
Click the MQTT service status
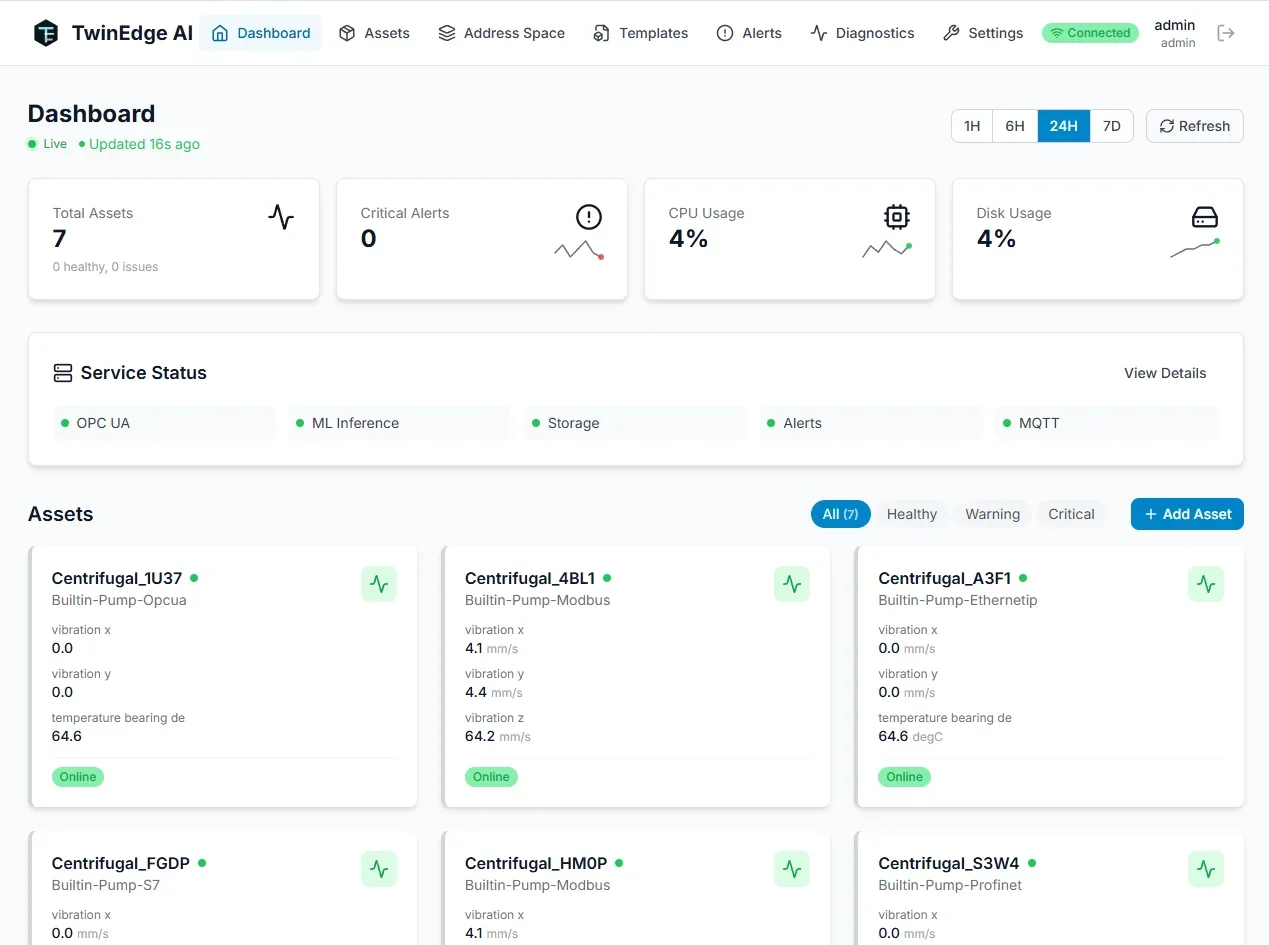pyautogui.click(x=1107, y=423)
